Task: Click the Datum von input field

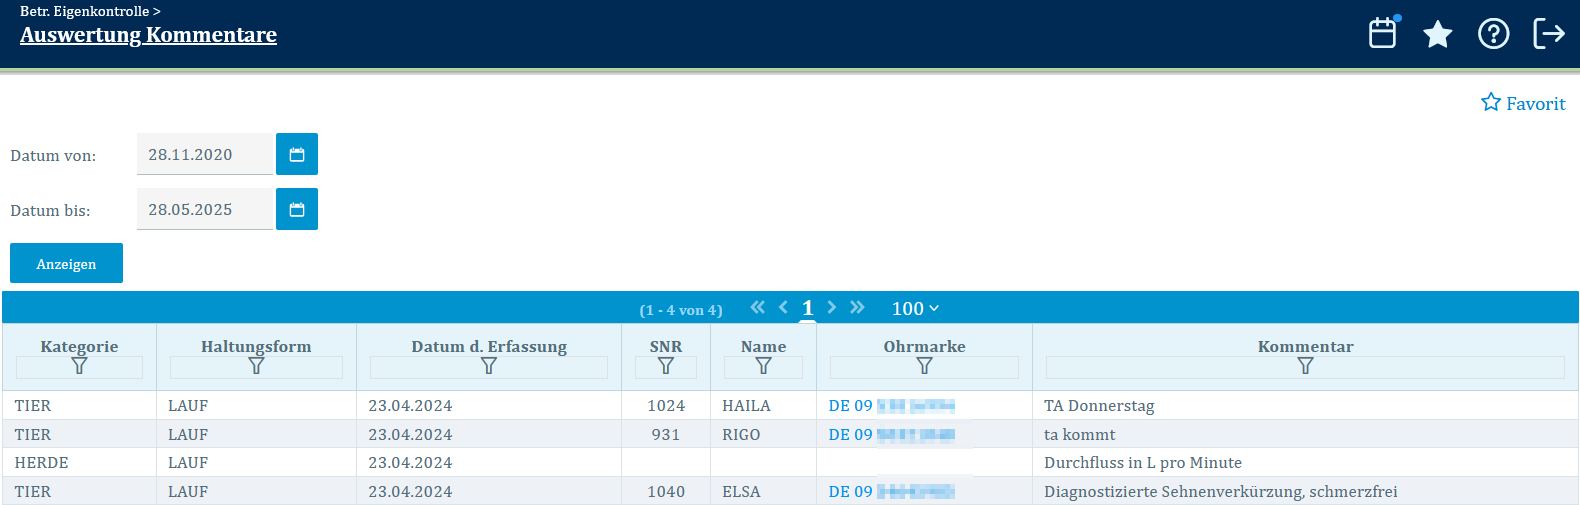Action: tap(204, 154)
